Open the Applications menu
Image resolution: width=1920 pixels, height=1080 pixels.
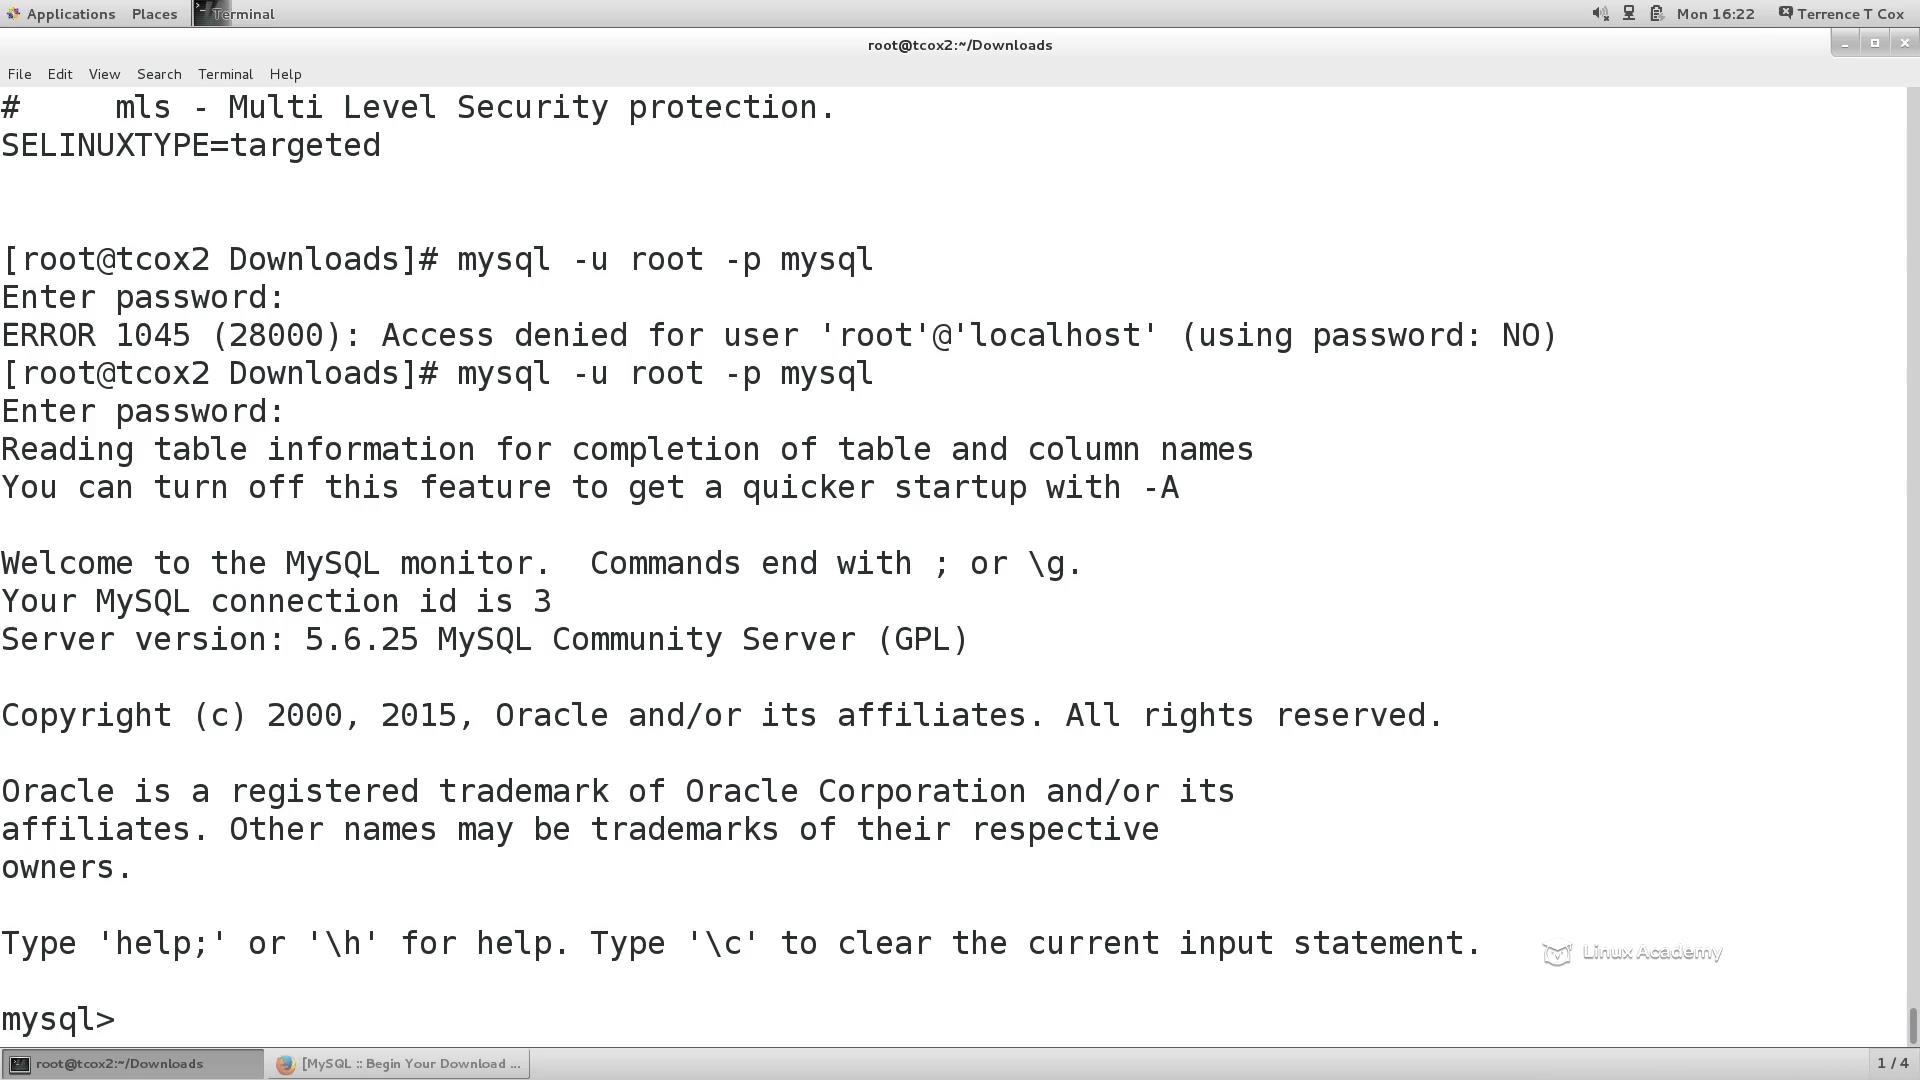(x=69, y=13)
